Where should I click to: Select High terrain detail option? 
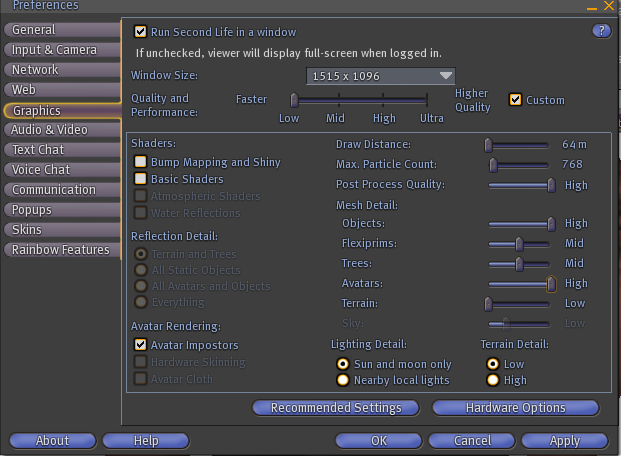pyautogui.click(x=492, y=380)
